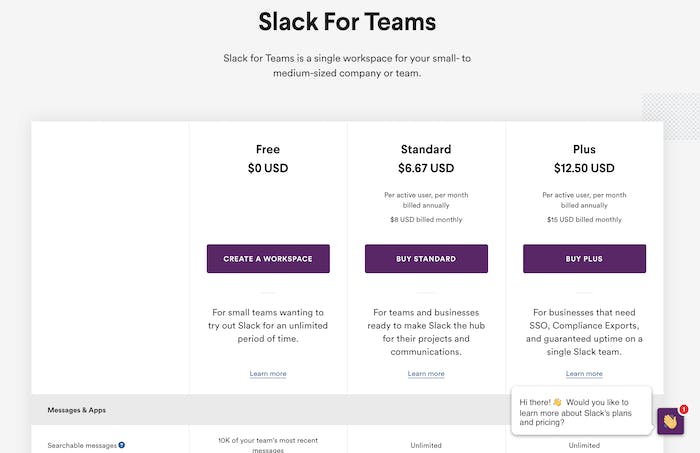The image size is (700, 453).
Task: Choose the Buy Plus button
Action: [x=584, y=259]
